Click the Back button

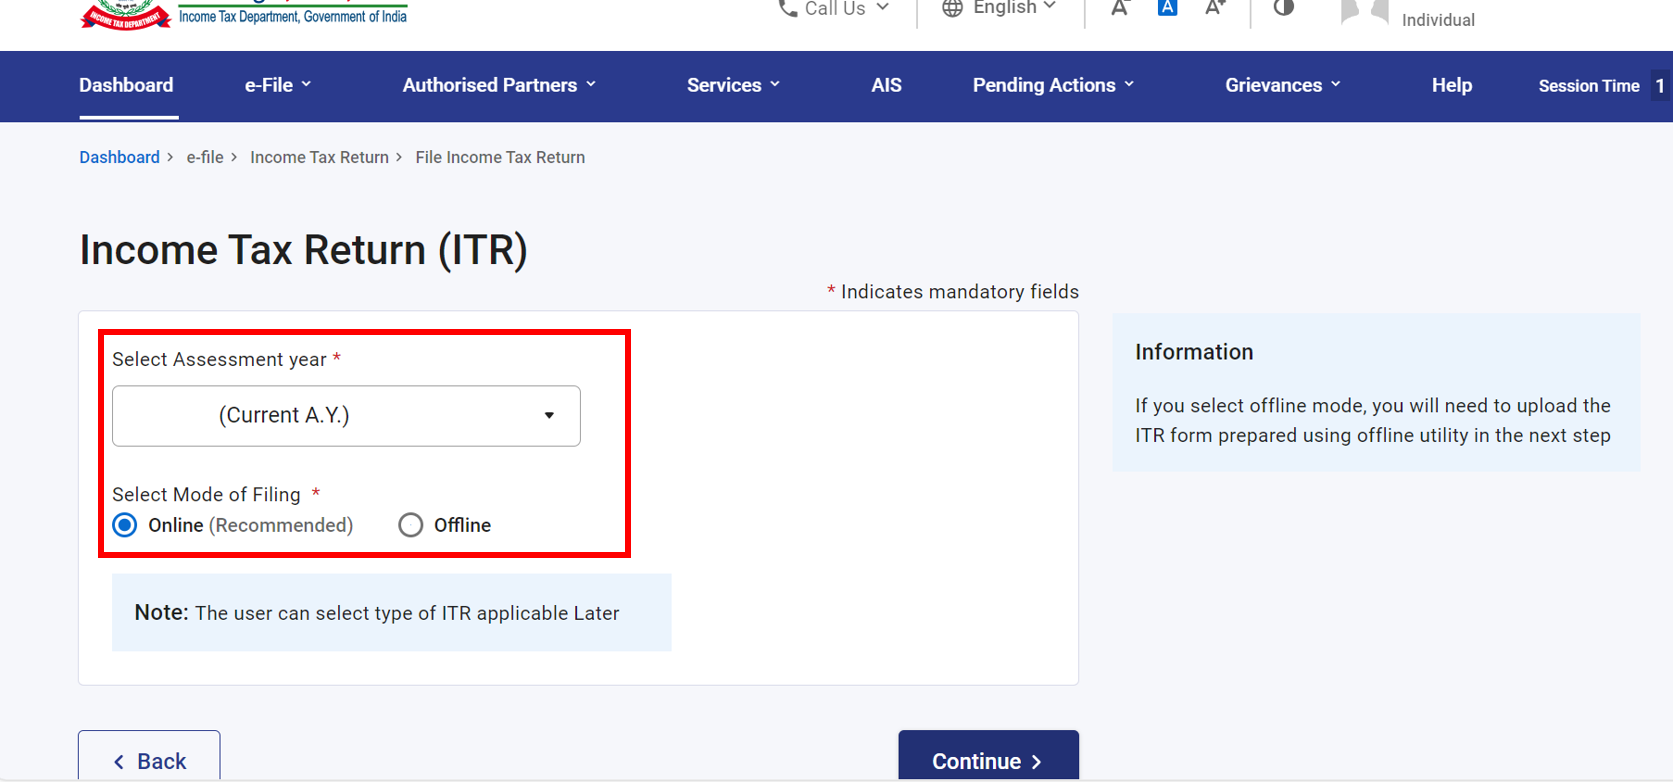[x=149, y=760]
